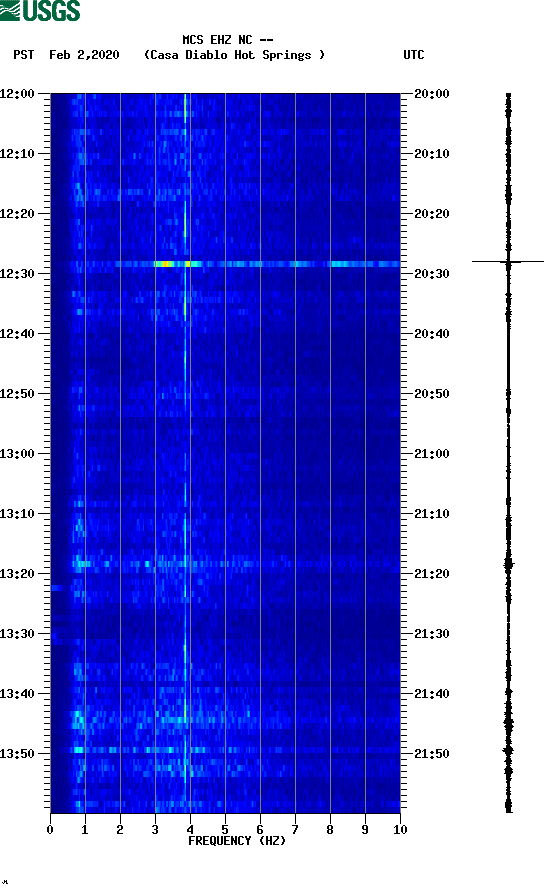Click the seismogram burst near 21:18
Viewport: 552px width, 893px height.
509,564
